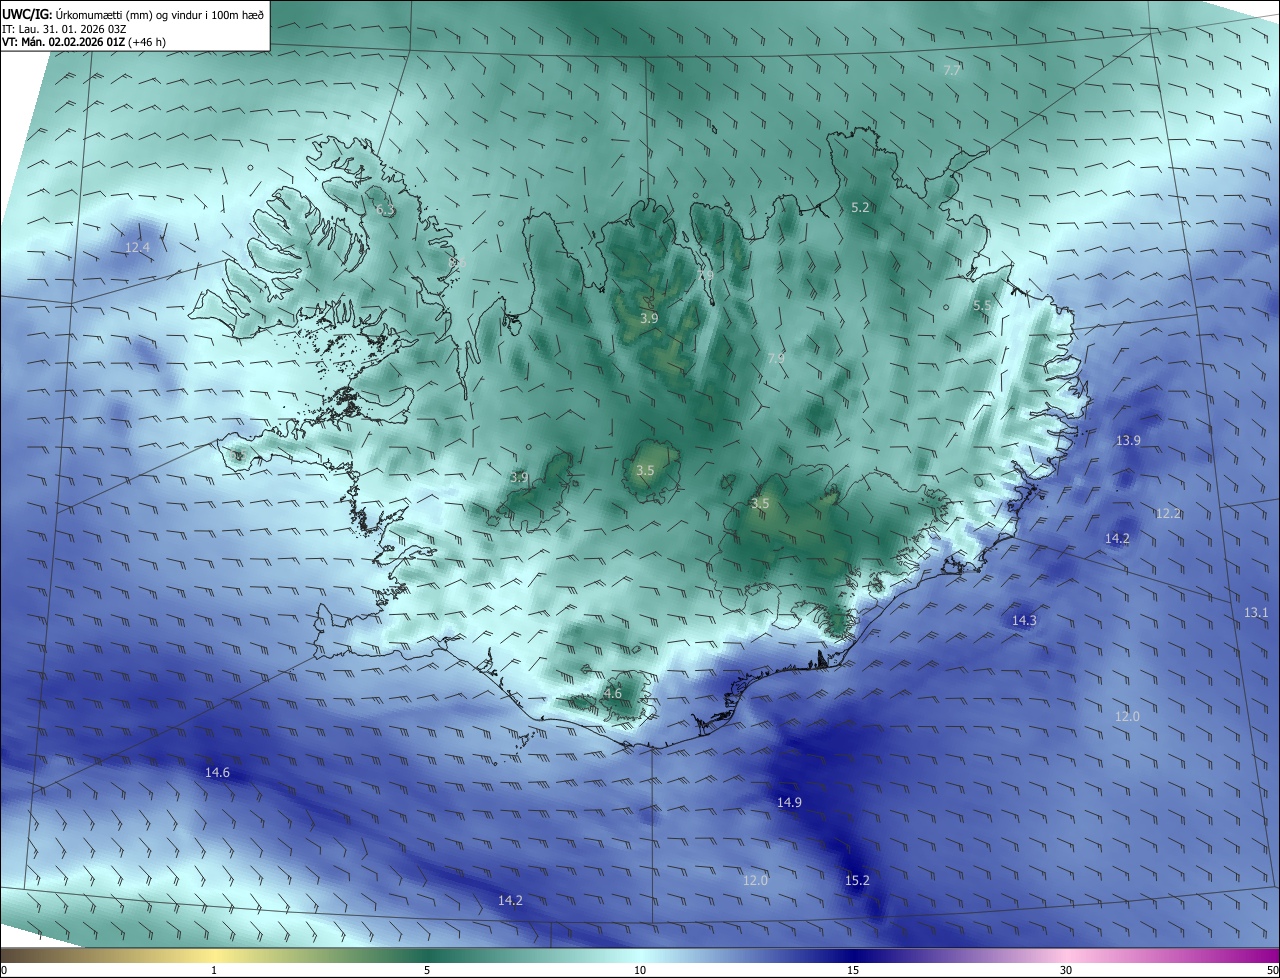Click the 5.5 value label on the map

tap(982, 305)
